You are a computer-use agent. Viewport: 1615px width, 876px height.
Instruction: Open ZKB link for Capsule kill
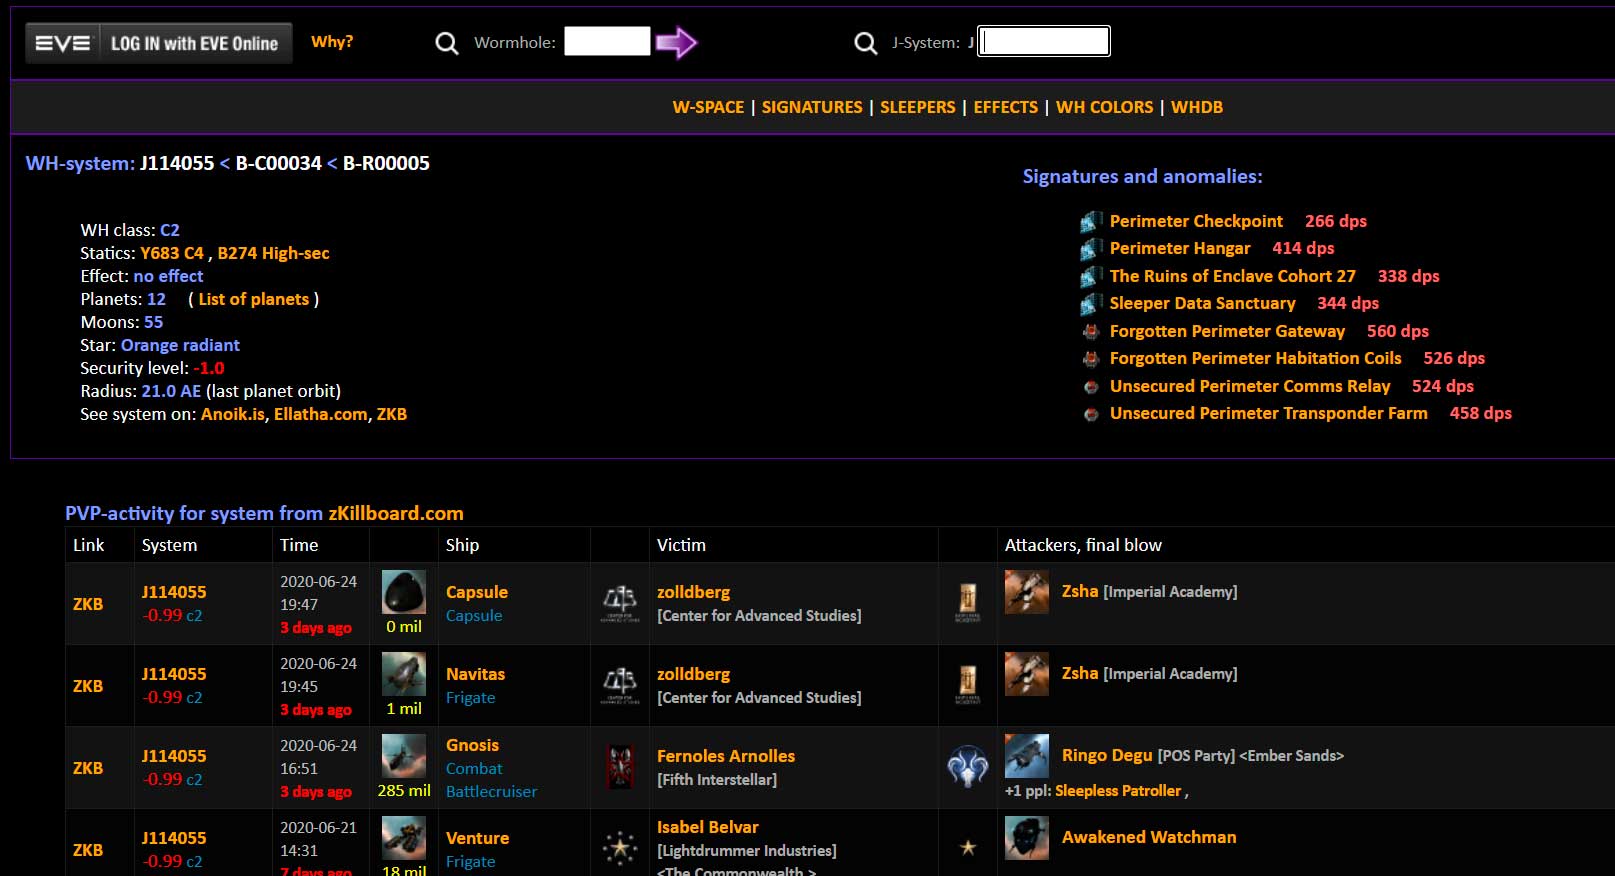(x=88, y=604)
